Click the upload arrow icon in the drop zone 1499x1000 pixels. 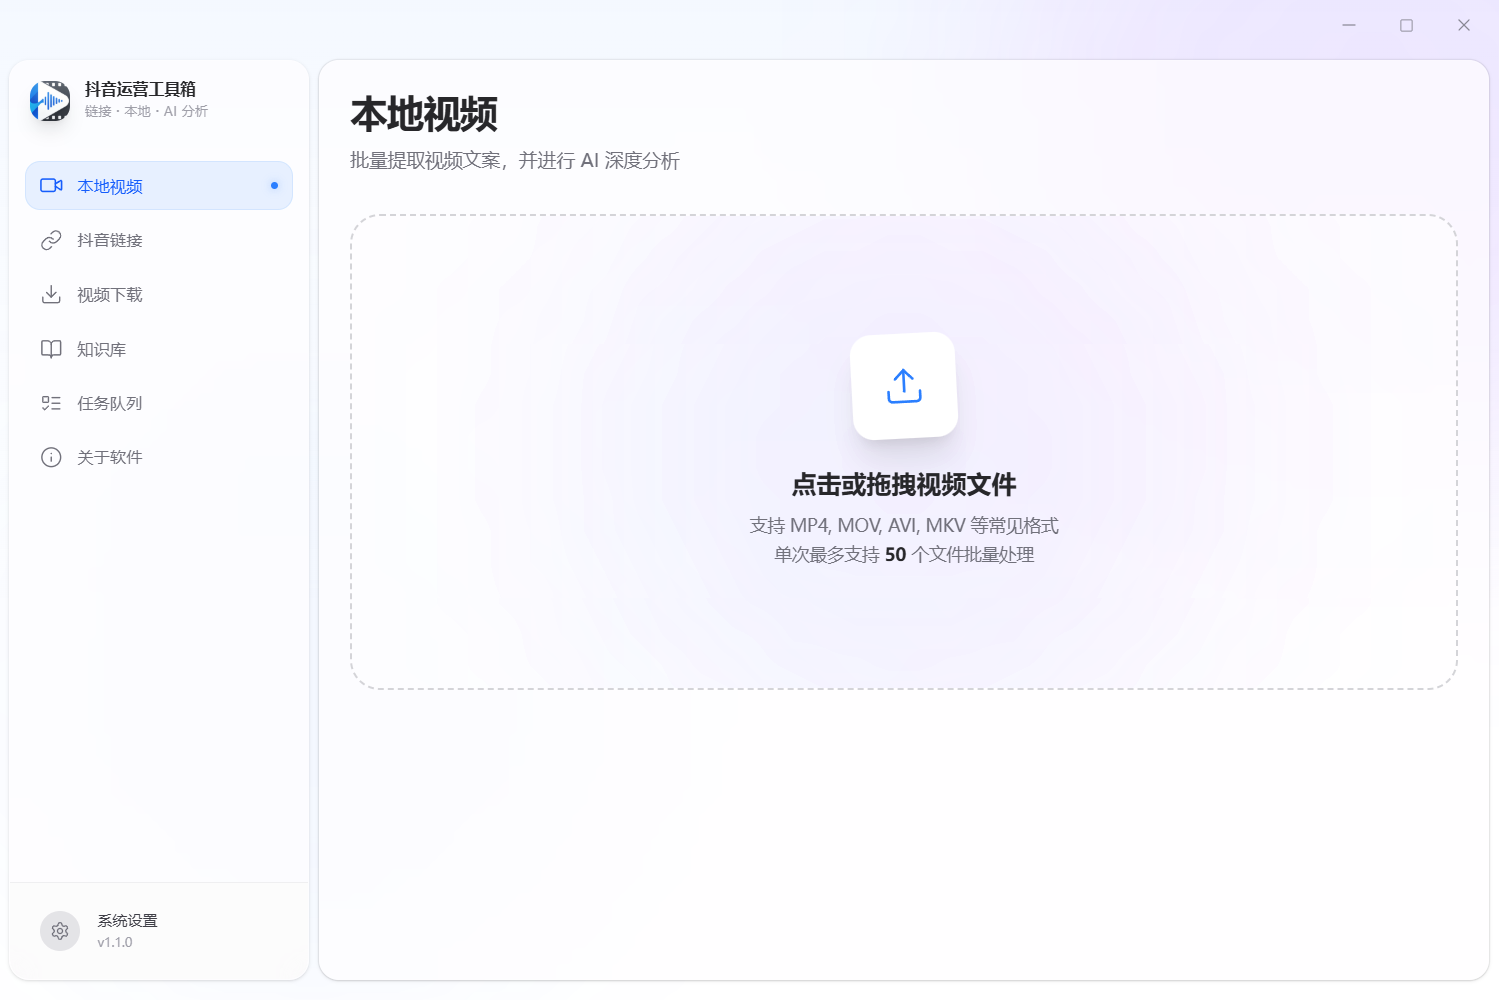(904, 386)
